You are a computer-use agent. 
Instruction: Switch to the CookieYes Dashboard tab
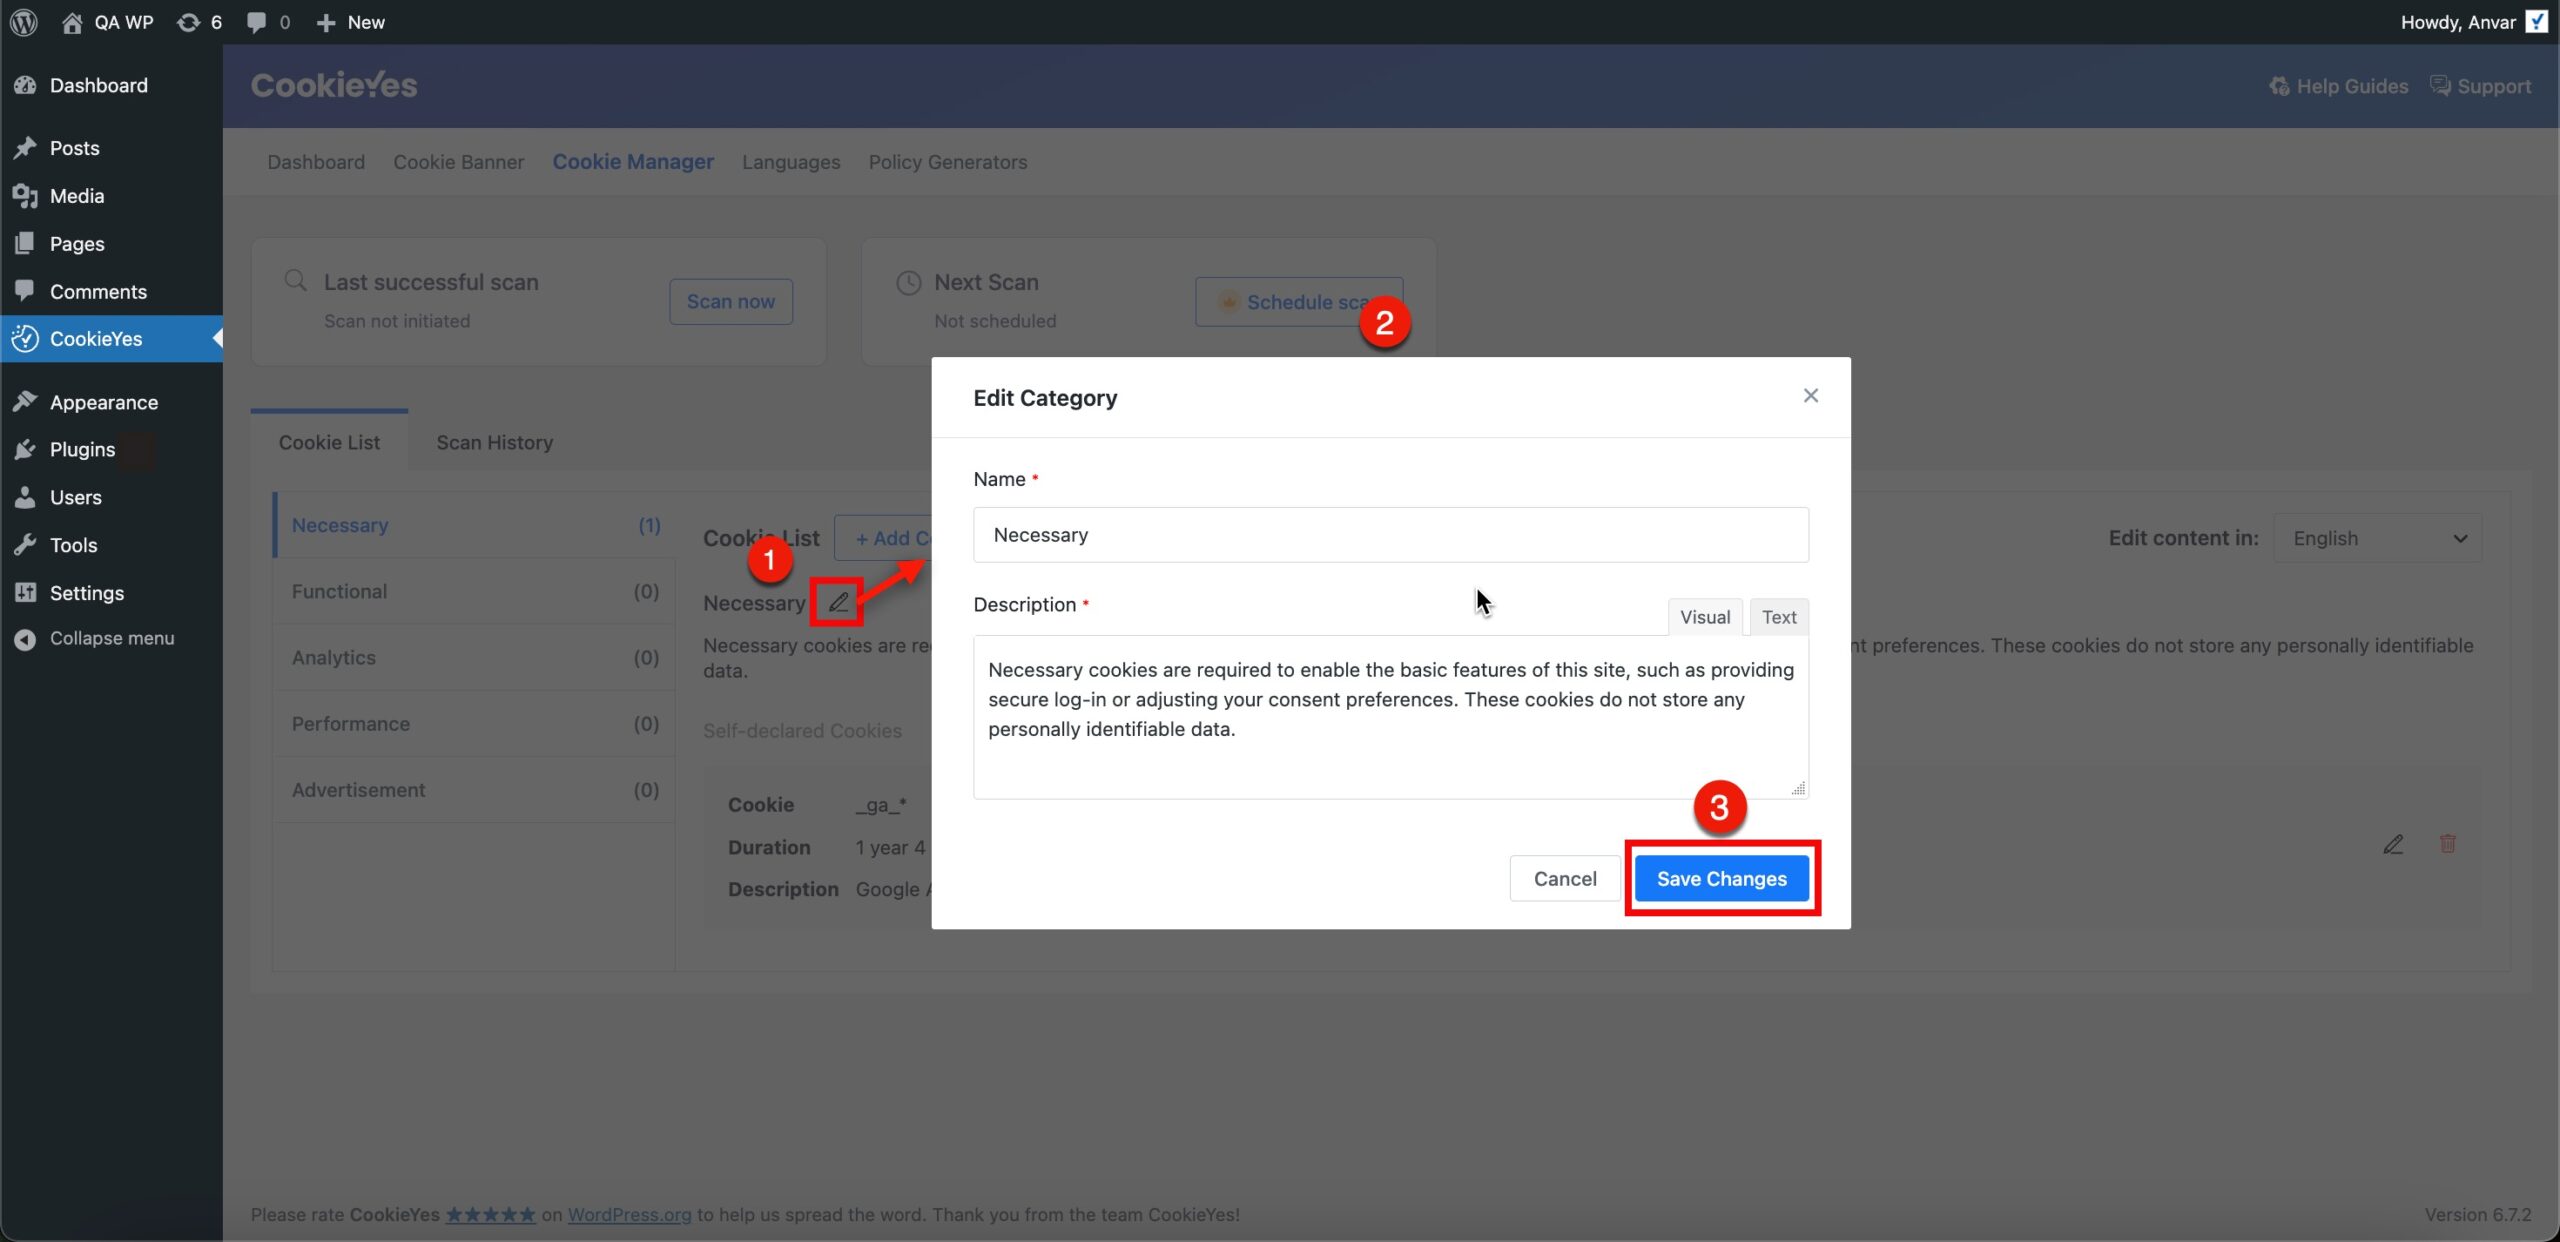pyautogui.click(x=316, y=162)
